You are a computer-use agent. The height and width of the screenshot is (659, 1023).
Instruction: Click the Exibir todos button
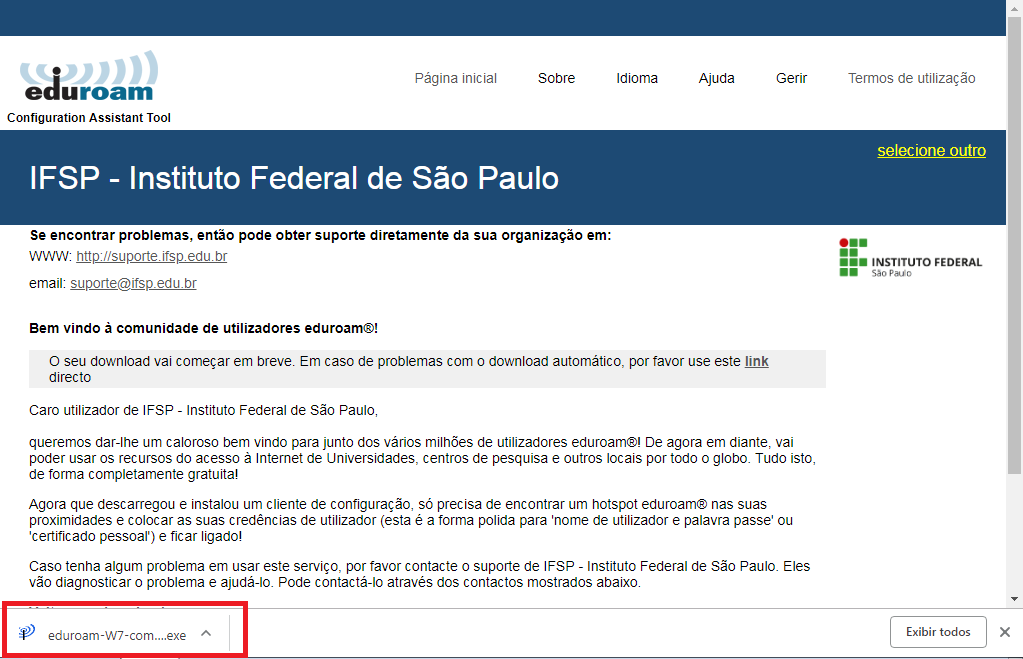point(938,632)
